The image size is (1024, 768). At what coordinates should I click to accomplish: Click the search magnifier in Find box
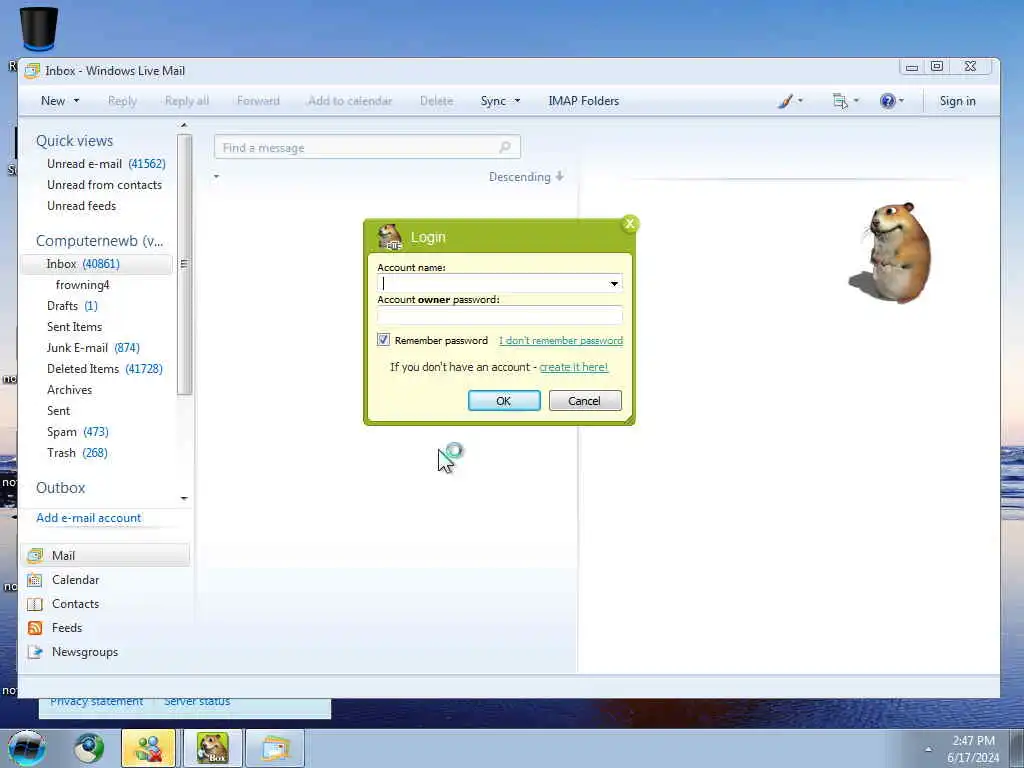[x=505, y=147]
